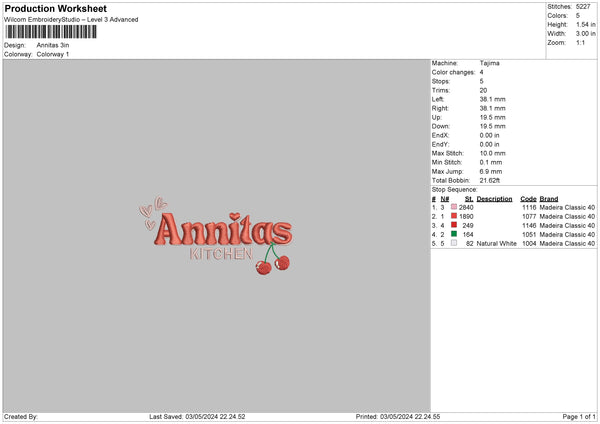Click the 'St.' column header
The image size is (600, 424).
[469, 199]
